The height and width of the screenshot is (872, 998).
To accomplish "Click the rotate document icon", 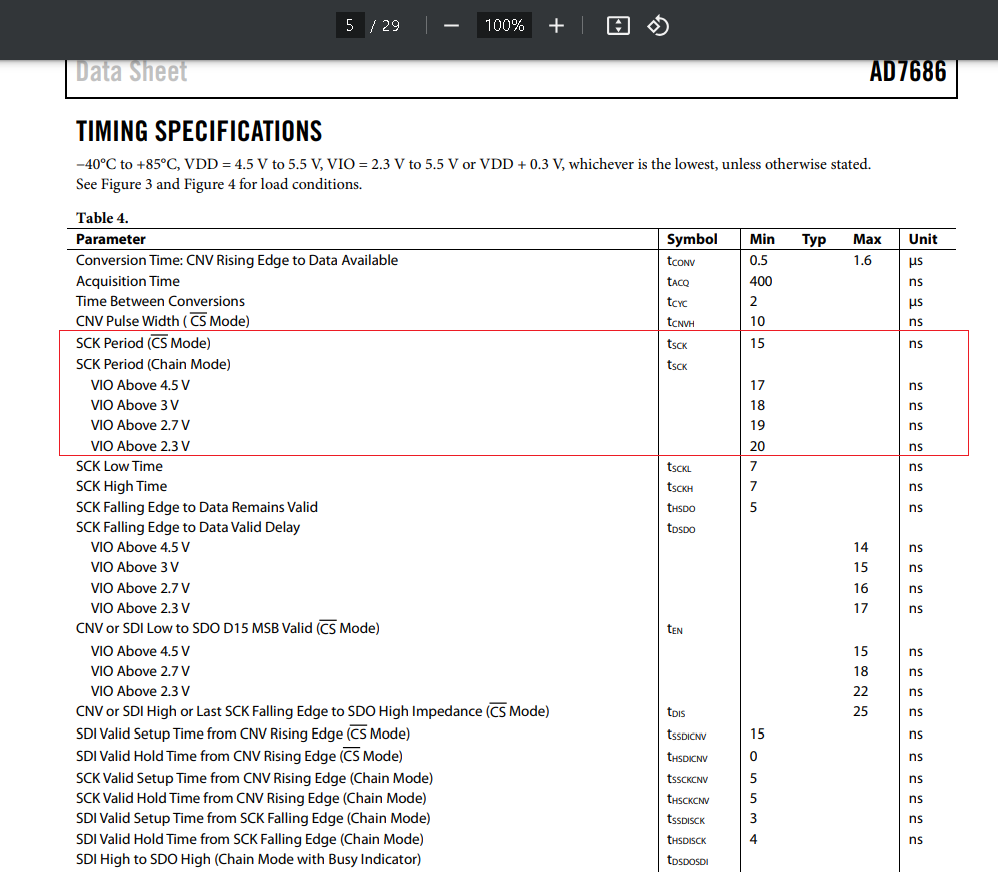I will pyautogui.click(x=658, y=25).
